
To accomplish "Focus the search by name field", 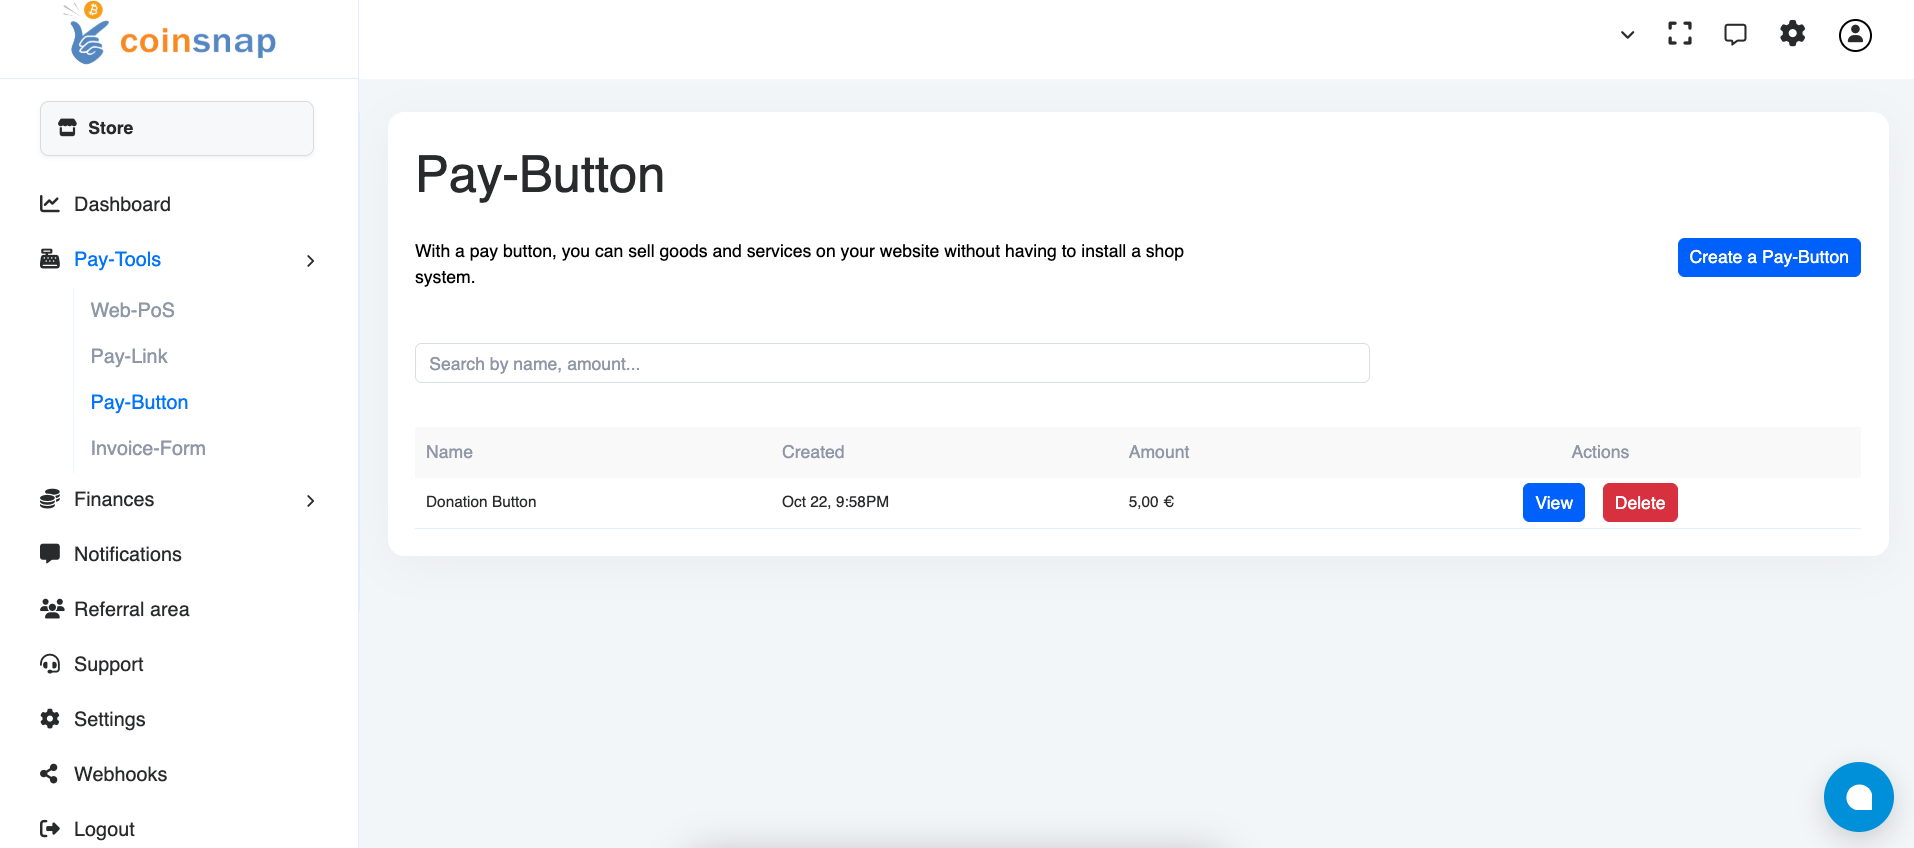I will point(891,364).
